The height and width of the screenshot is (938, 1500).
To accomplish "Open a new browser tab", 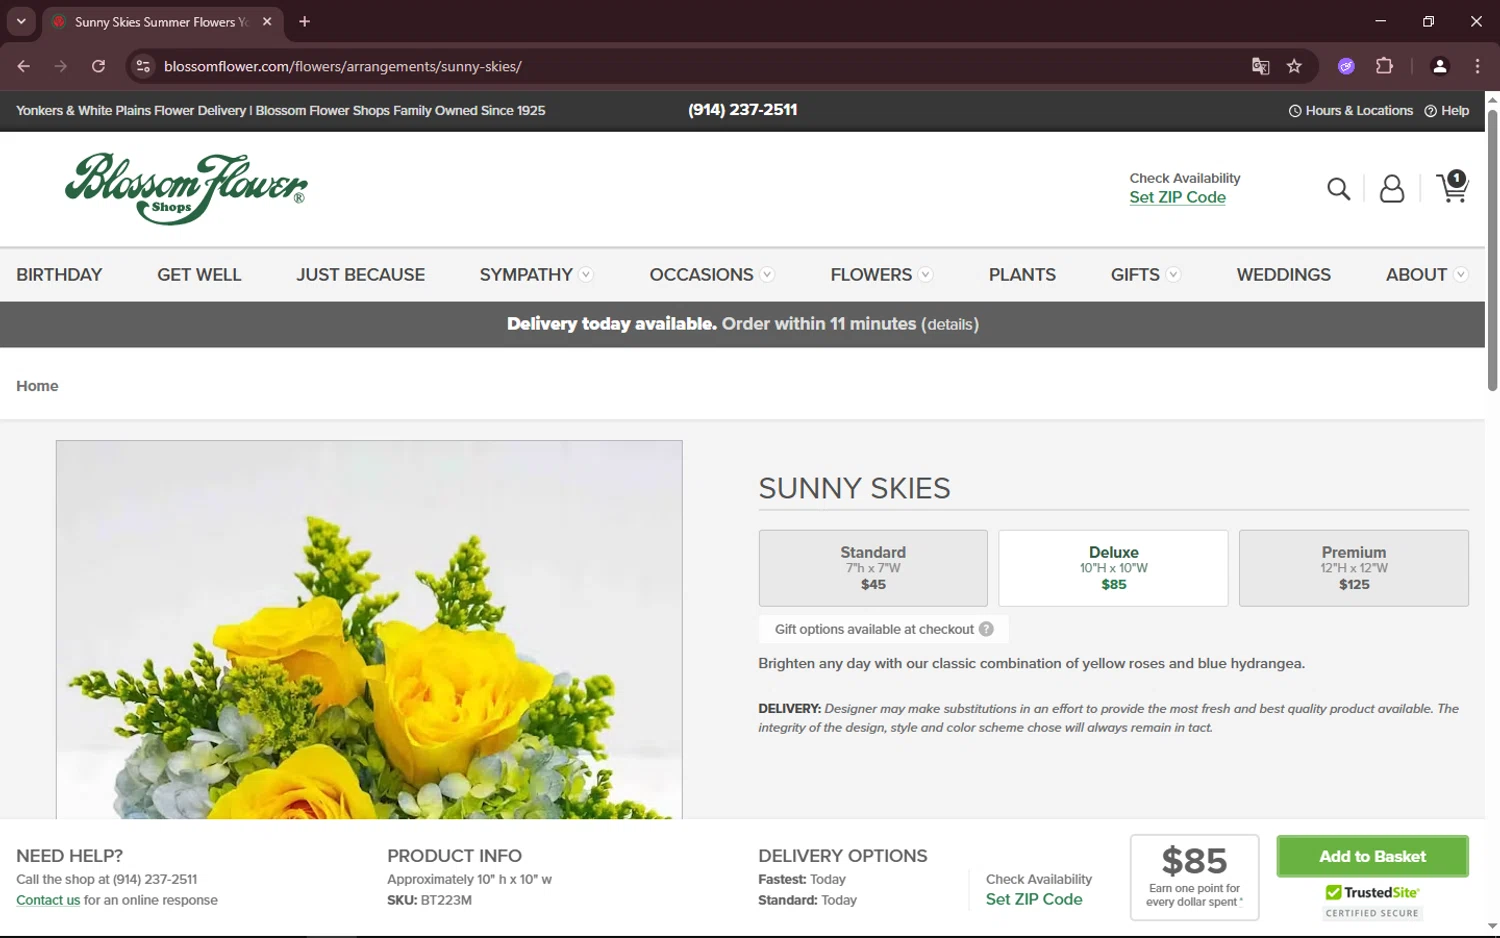I will (305, 21).
